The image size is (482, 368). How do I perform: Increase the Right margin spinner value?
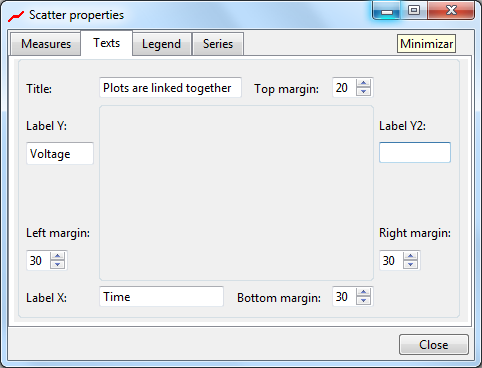click(x=410, y=256)
